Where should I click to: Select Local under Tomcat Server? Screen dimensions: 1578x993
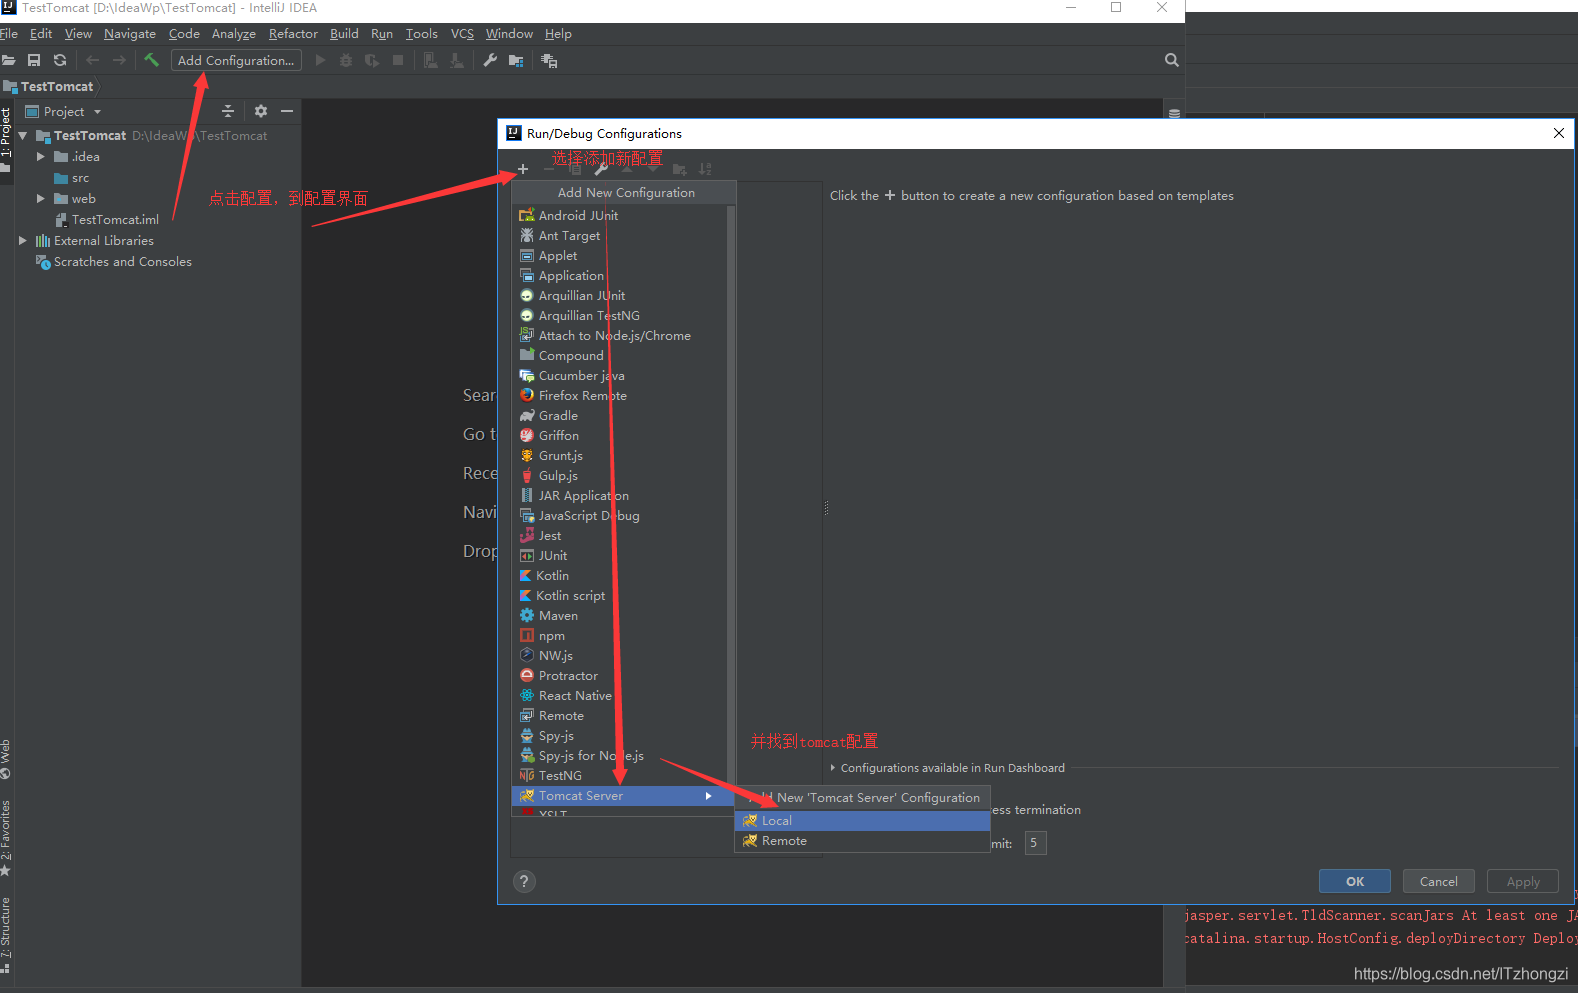pos(862,820)
